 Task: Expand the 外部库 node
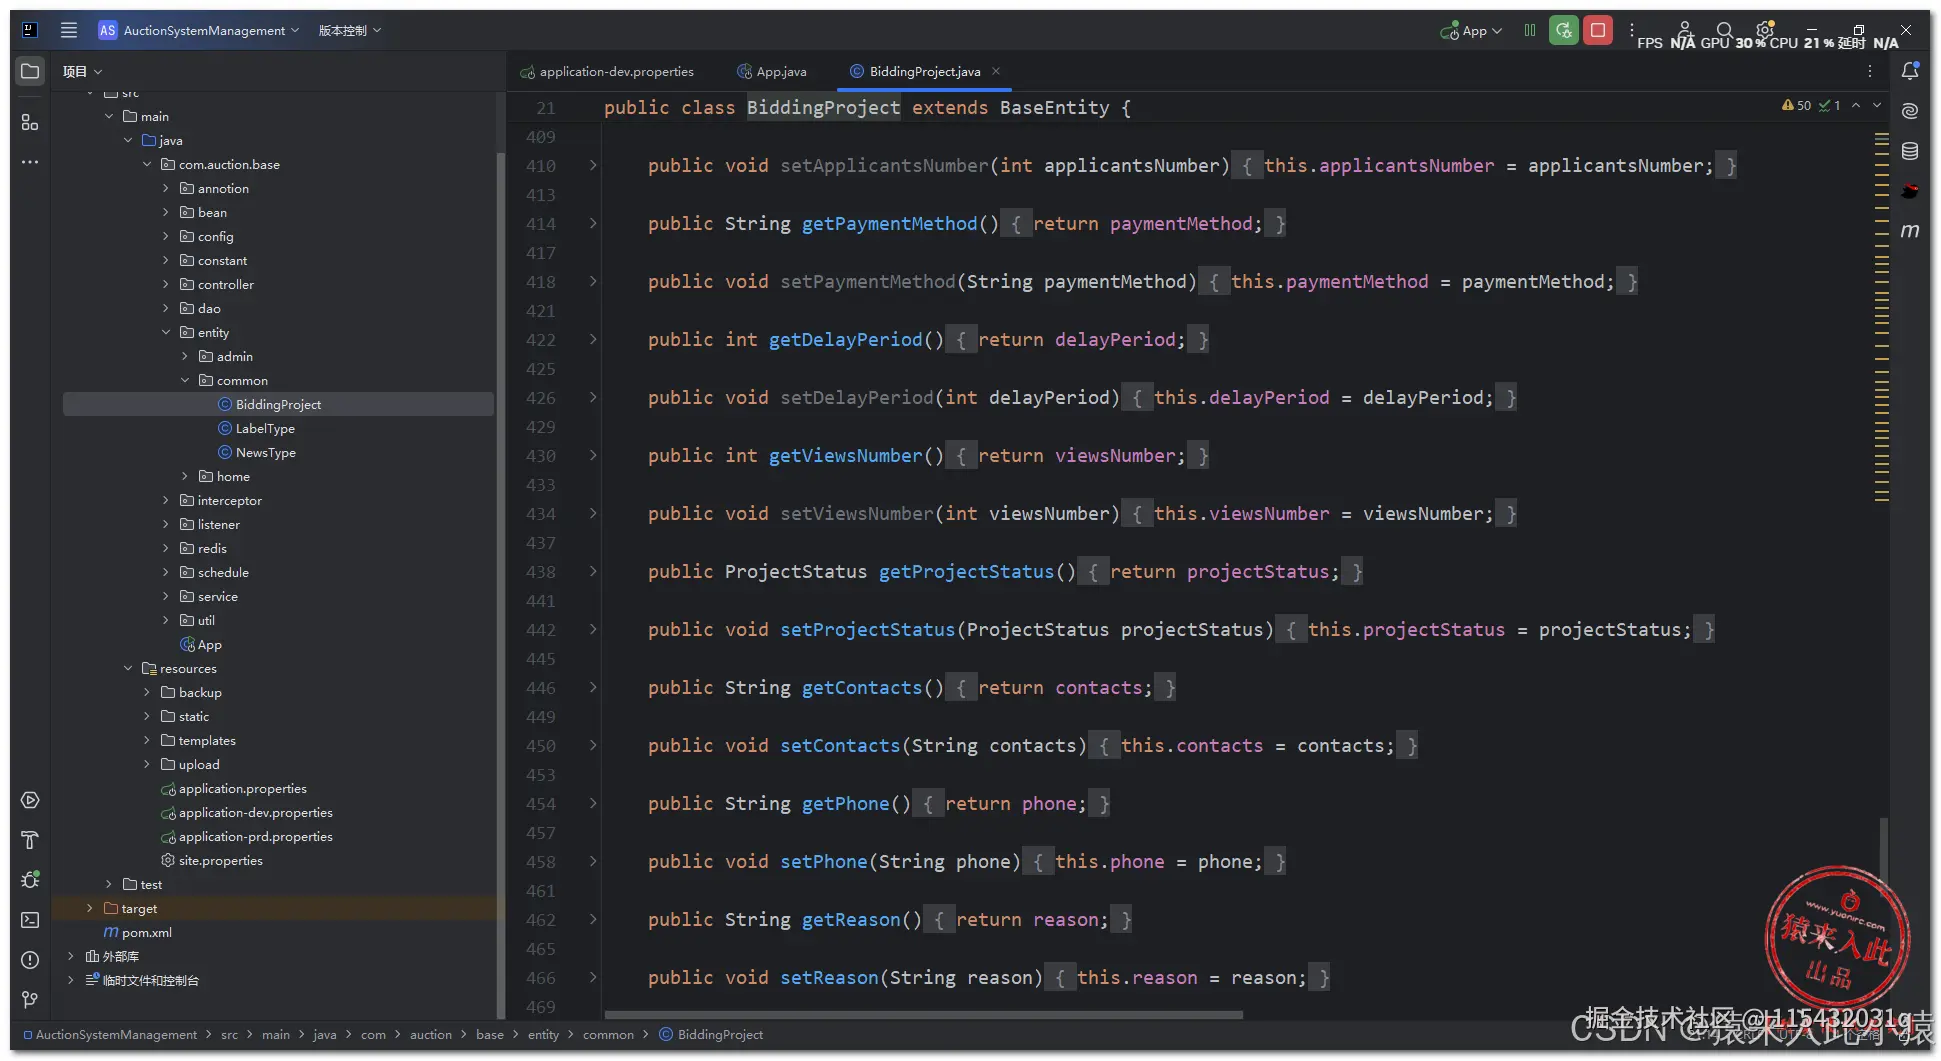click(x=71, y=956)
